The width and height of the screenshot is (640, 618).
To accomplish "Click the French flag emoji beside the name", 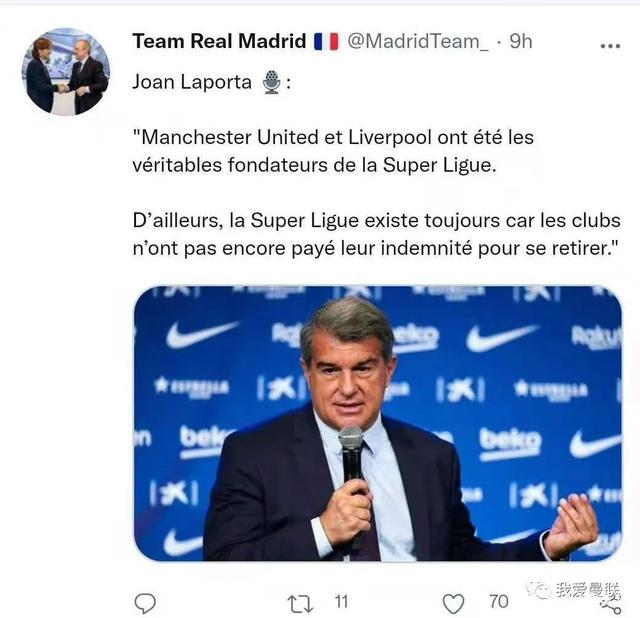I will pos(326,41).
